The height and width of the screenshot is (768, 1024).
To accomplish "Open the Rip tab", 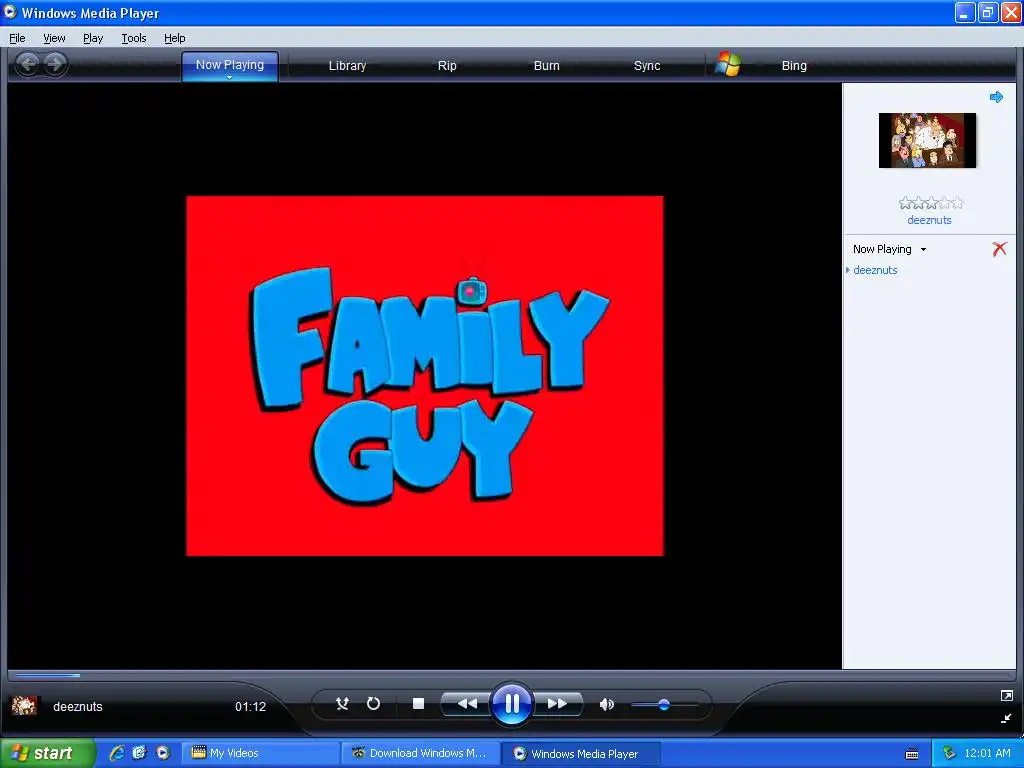I will (x=447, y=65).
